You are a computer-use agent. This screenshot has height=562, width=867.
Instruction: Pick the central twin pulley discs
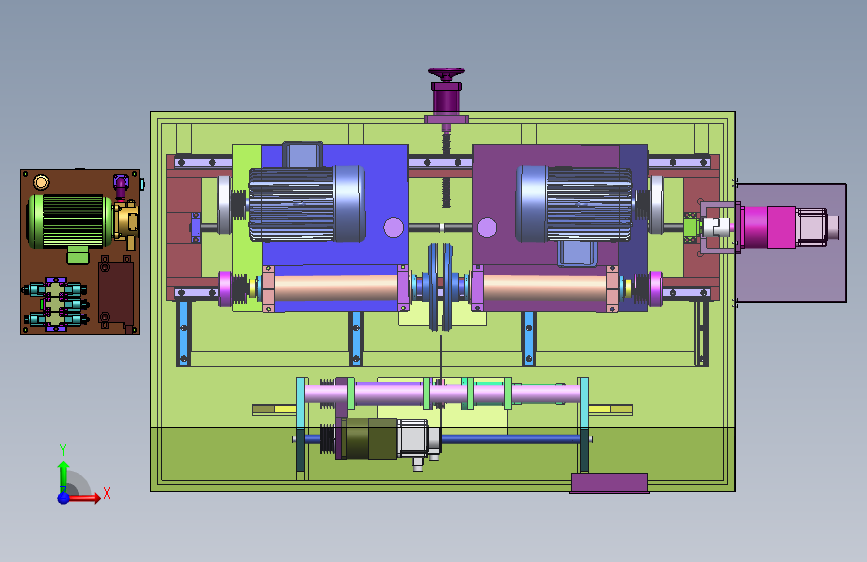click(441, 288)
